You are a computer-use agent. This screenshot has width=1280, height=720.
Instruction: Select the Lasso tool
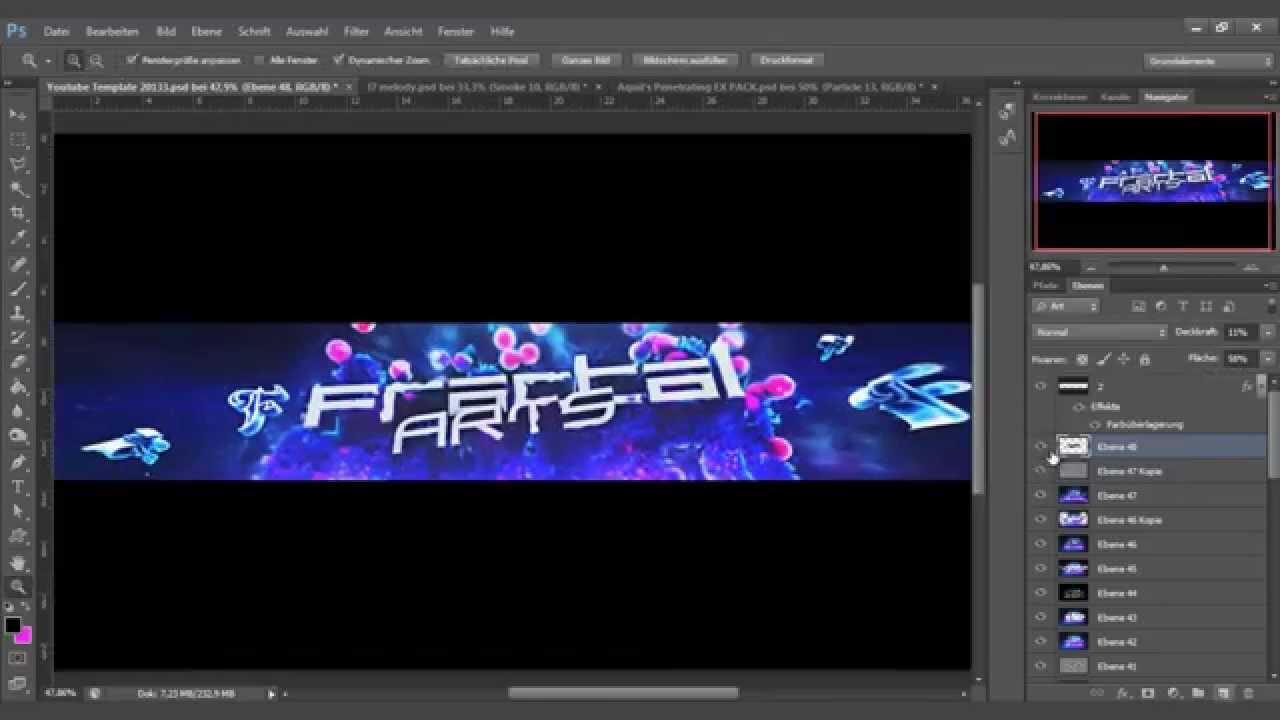18,164
